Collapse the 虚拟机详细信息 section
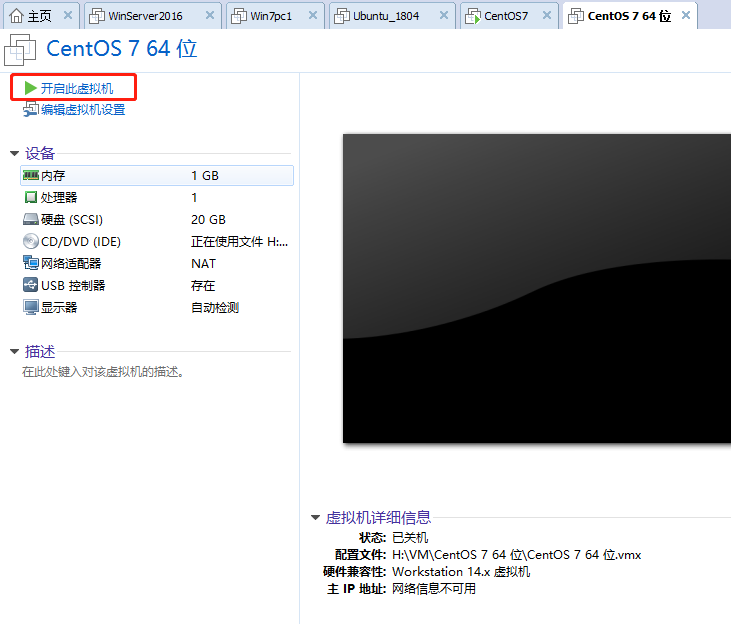This screenshot has width=731, height=624. [x=316, y=517]
